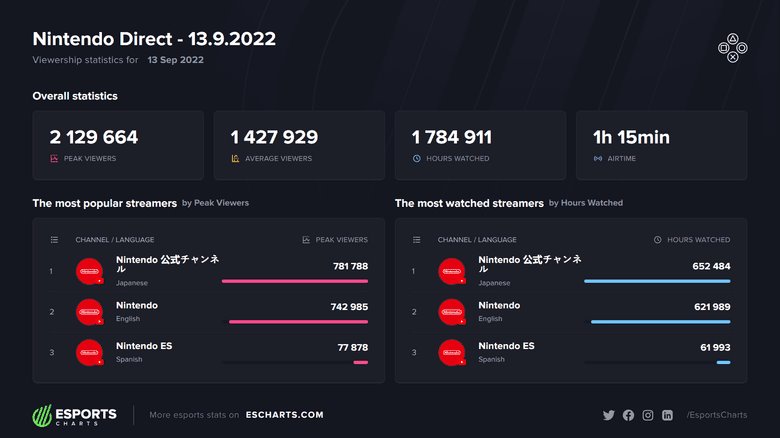The image size is (780, 438).
Task: Click chart icon beside Peak Viewers column header
Action: coord(306,240)
